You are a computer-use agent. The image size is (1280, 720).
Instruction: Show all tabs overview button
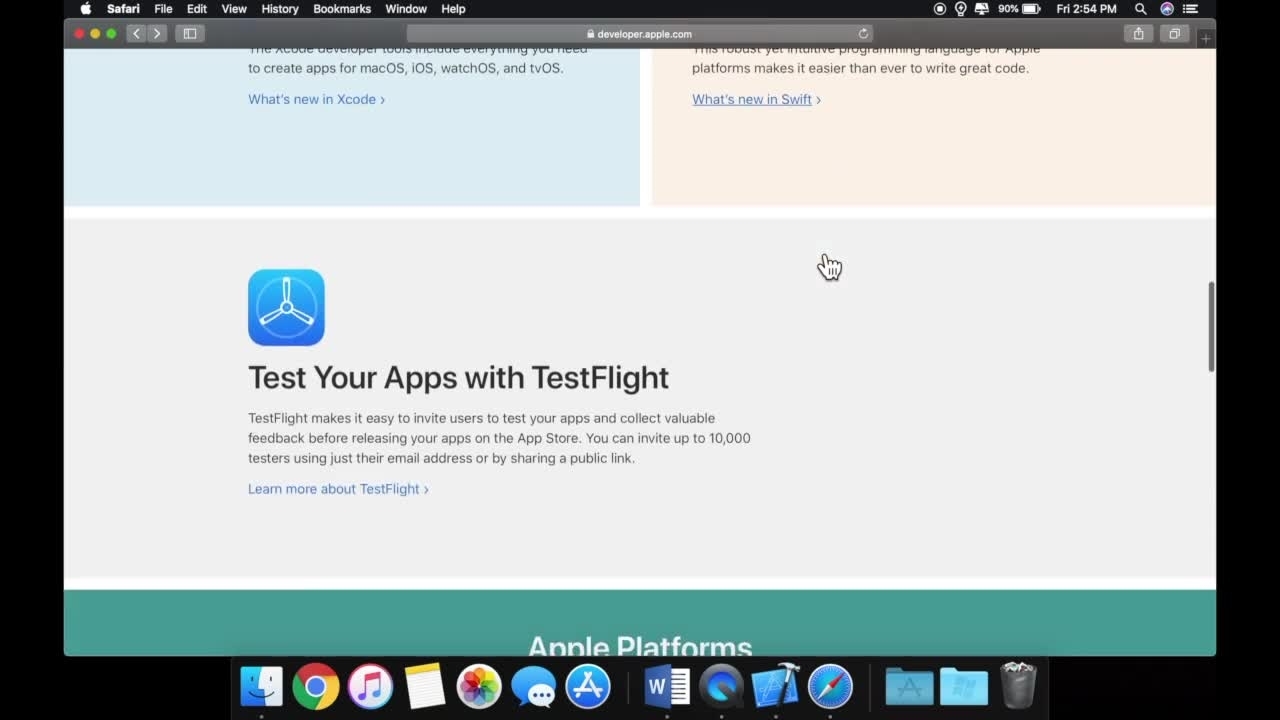1174,34
